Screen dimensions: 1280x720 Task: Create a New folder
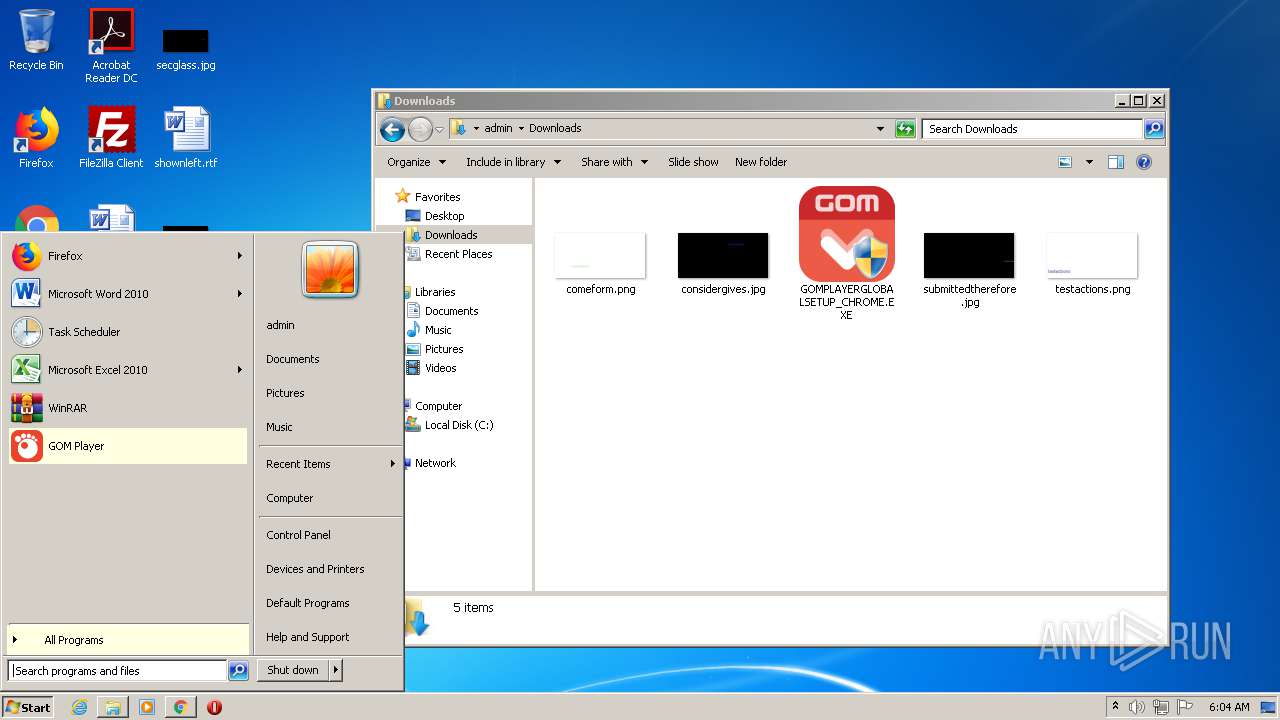[x=761, y=162]
